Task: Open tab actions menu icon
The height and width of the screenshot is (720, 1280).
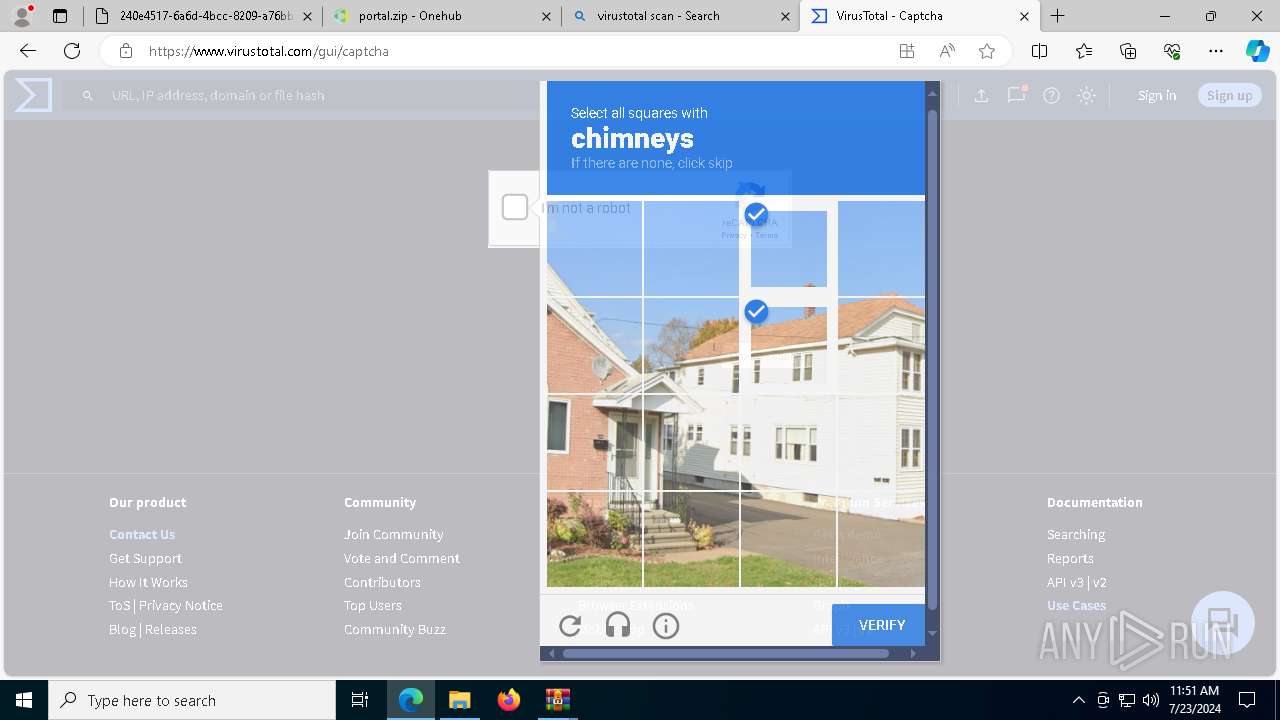Action: point(60,16)
